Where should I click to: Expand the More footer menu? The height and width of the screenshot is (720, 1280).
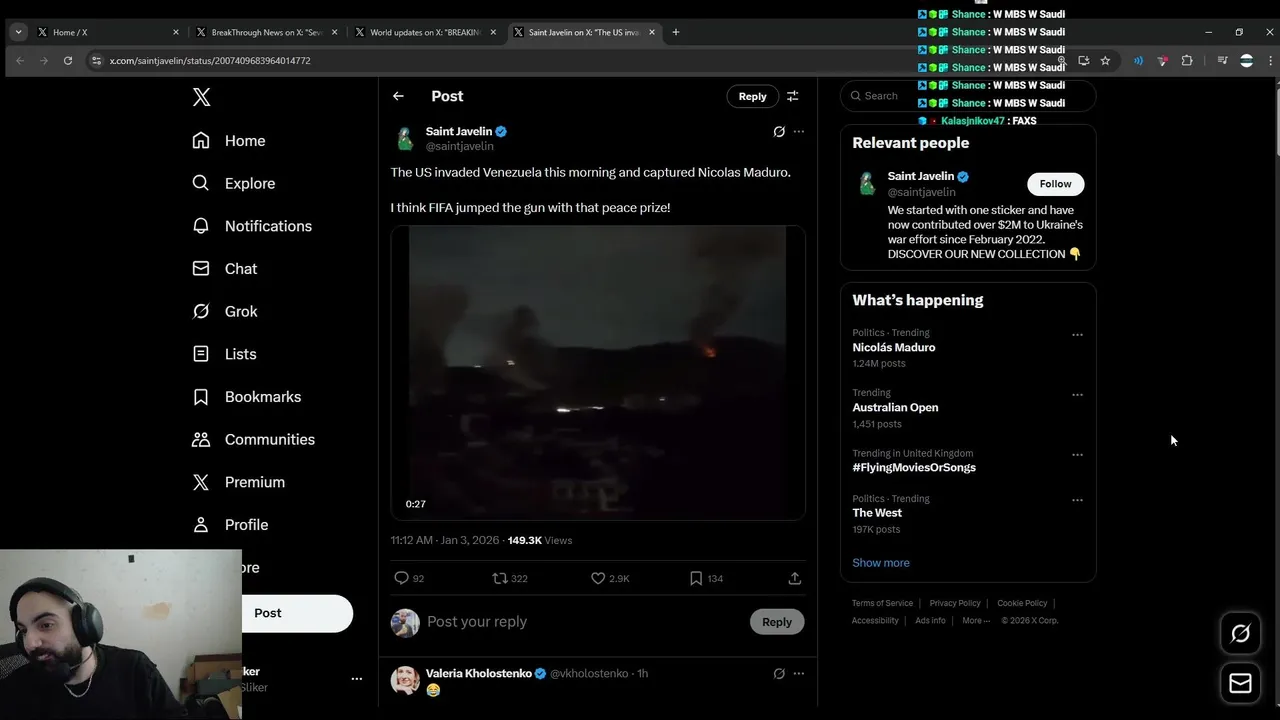976,621
